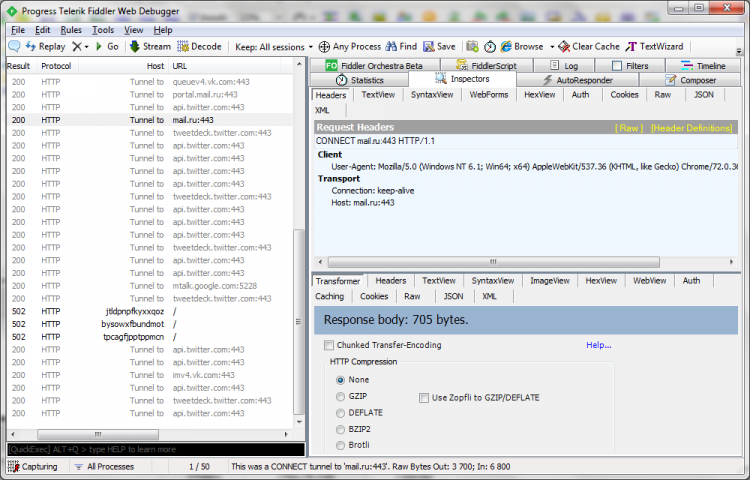Screen dimensions: 750x480
Task: Select the Brotli compression radio button
Action: 340,445
